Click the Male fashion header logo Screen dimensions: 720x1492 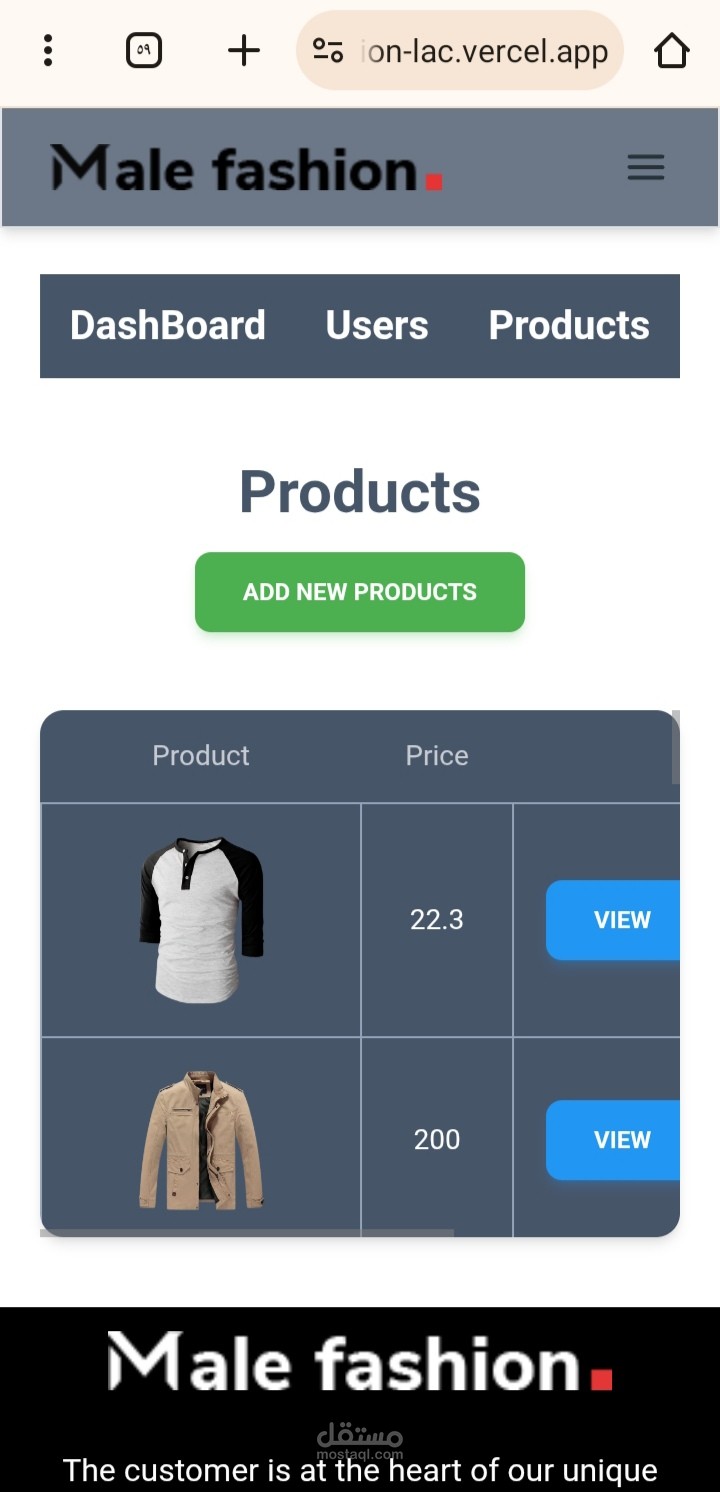pos(247,168)
